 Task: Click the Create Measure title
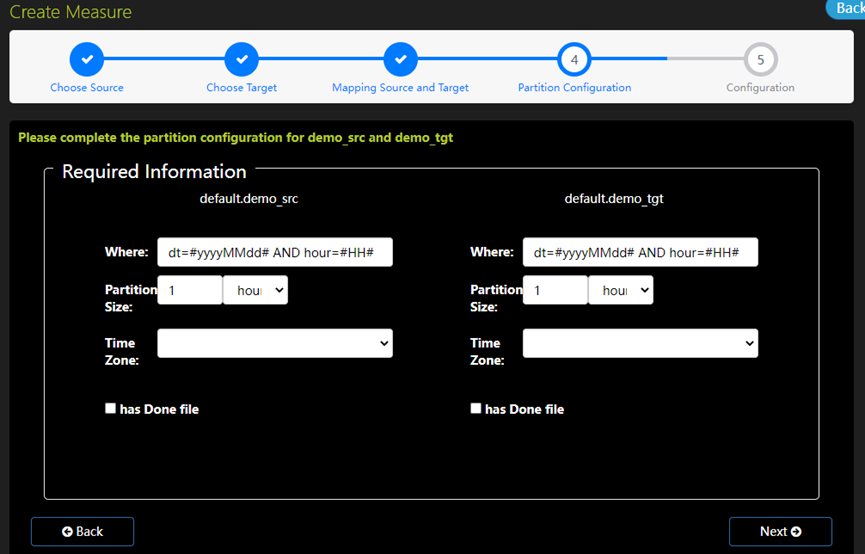pos(71,12)
